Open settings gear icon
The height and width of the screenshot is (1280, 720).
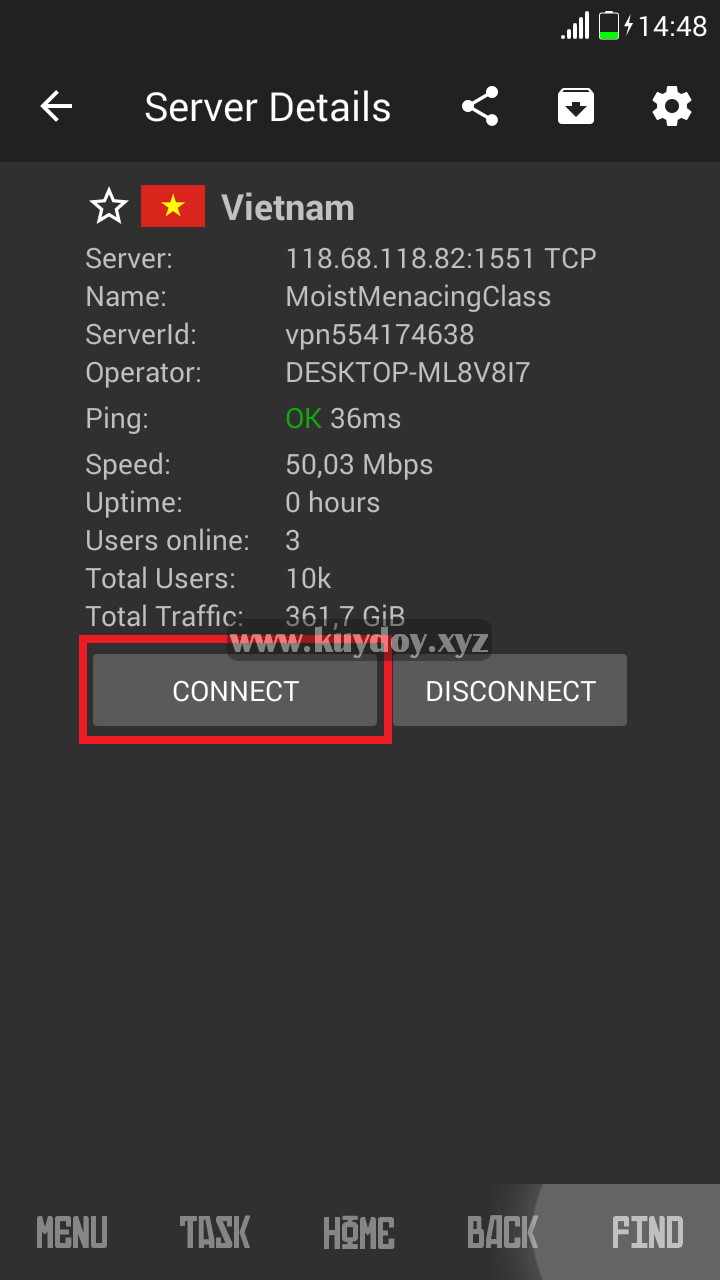pyautogui.click(x=672, y=106)
